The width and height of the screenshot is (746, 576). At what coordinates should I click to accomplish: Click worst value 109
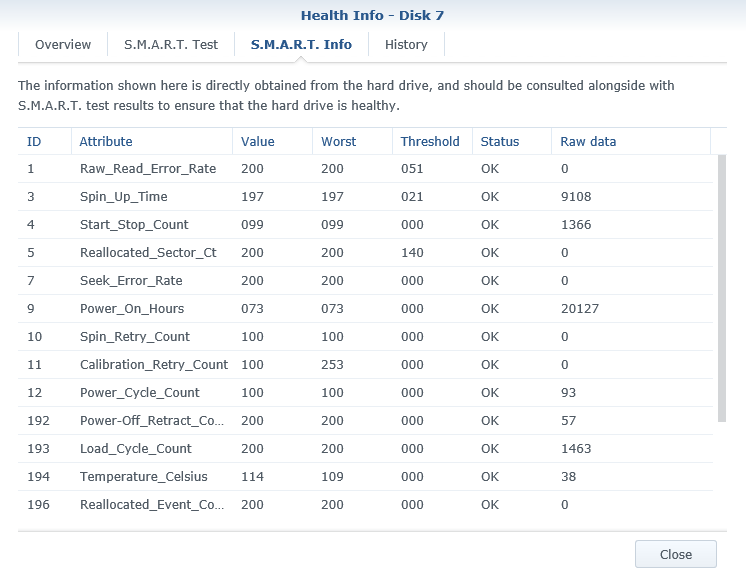(332, 477)
